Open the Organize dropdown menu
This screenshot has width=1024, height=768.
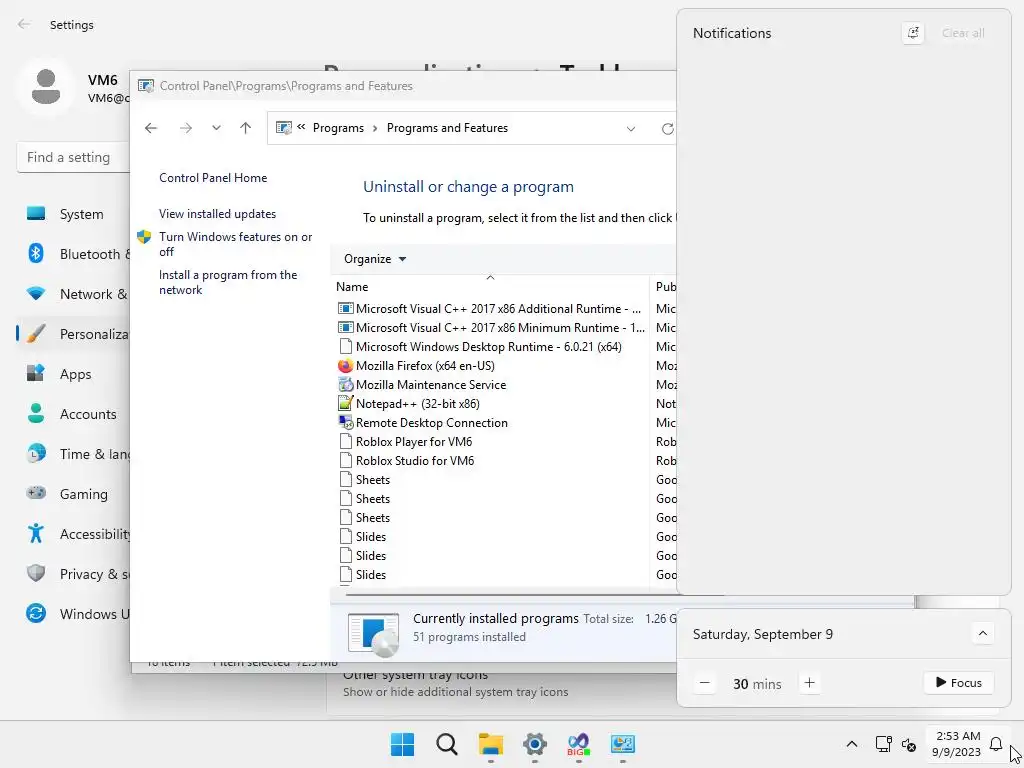pyautogui.click(x=375, y=259)
